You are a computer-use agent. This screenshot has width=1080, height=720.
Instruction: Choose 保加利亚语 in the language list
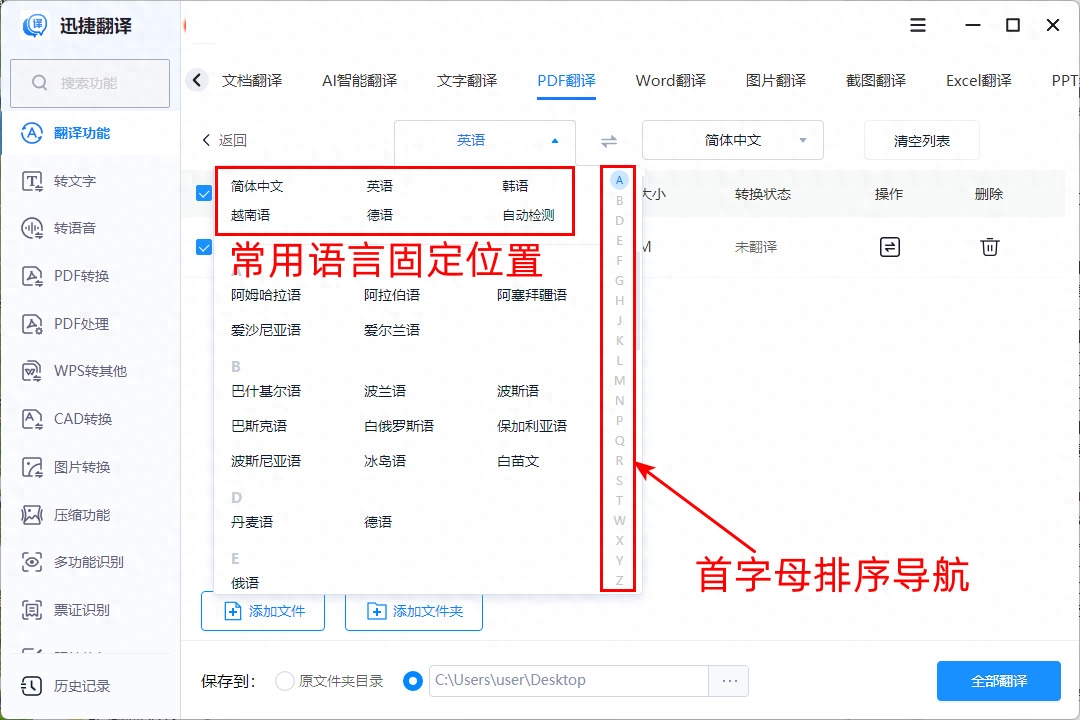click(532, 426)
